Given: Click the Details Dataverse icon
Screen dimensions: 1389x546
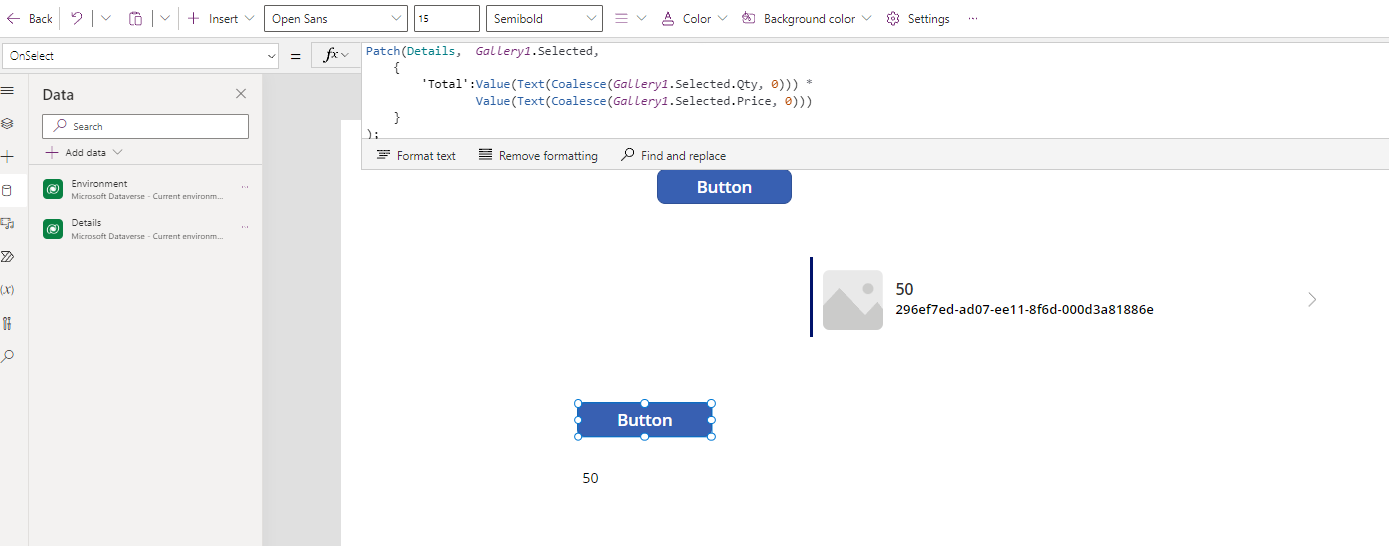Looking at the screenshot, I should click(53, 229).
